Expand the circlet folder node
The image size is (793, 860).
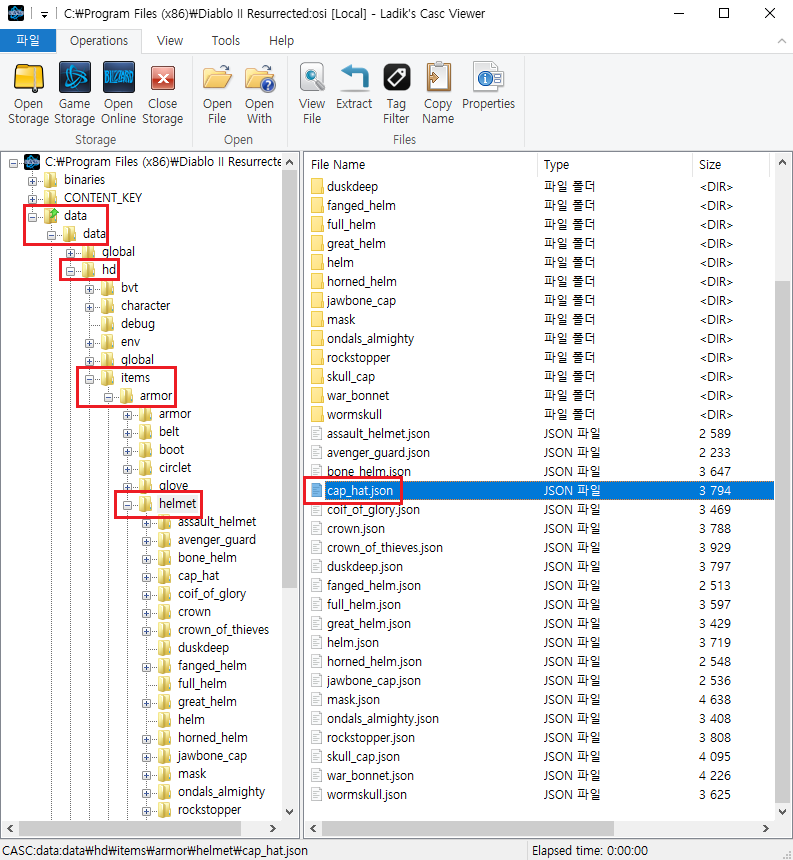click(x=127, y=469)
